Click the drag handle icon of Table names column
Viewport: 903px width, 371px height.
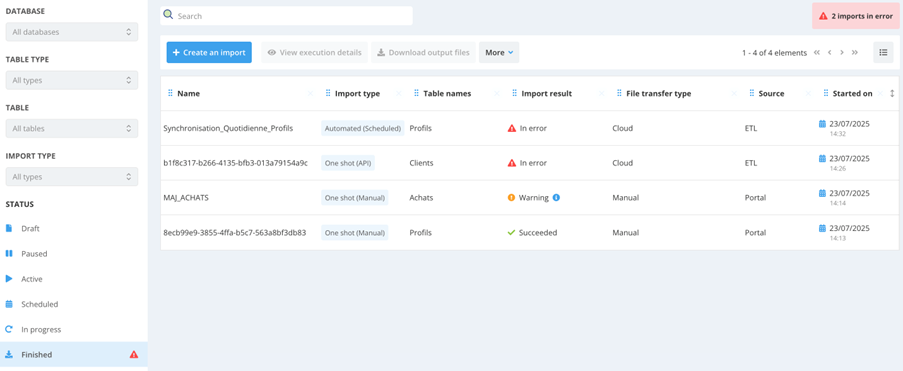coord(416,93)
